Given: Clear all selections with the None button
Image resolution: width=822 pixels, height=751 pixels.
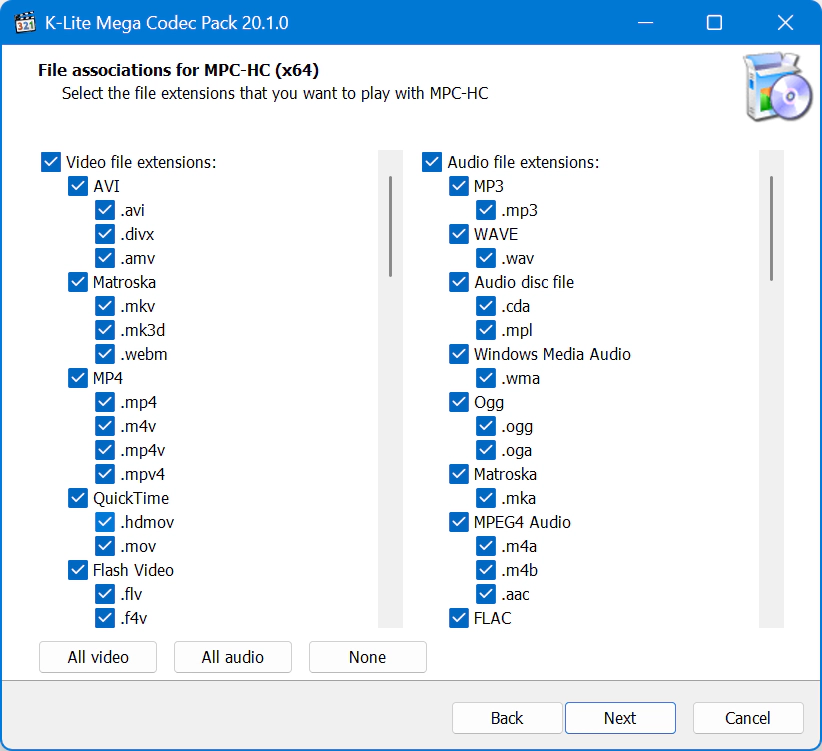Looking at the screenshot, I should (367, 657).
